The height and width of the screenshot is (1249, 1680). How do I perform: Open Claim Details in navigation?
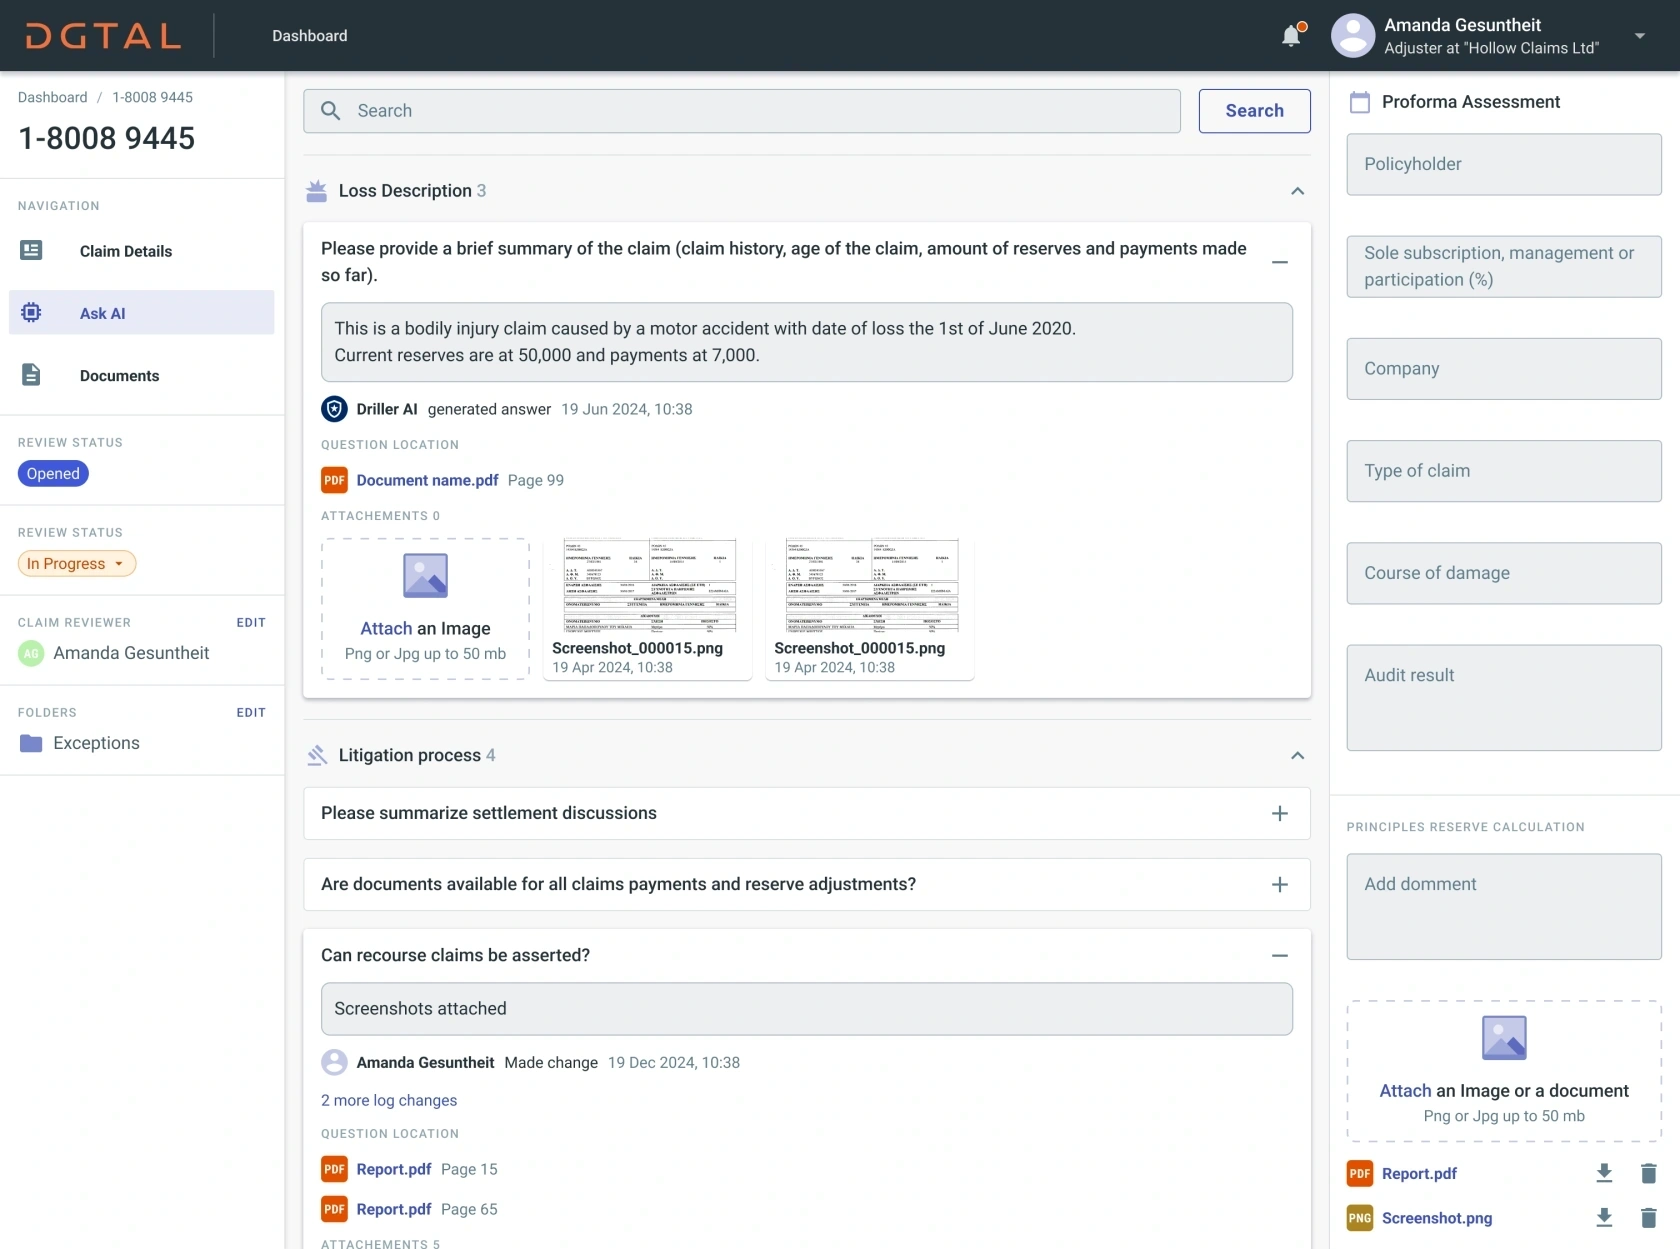125,251
